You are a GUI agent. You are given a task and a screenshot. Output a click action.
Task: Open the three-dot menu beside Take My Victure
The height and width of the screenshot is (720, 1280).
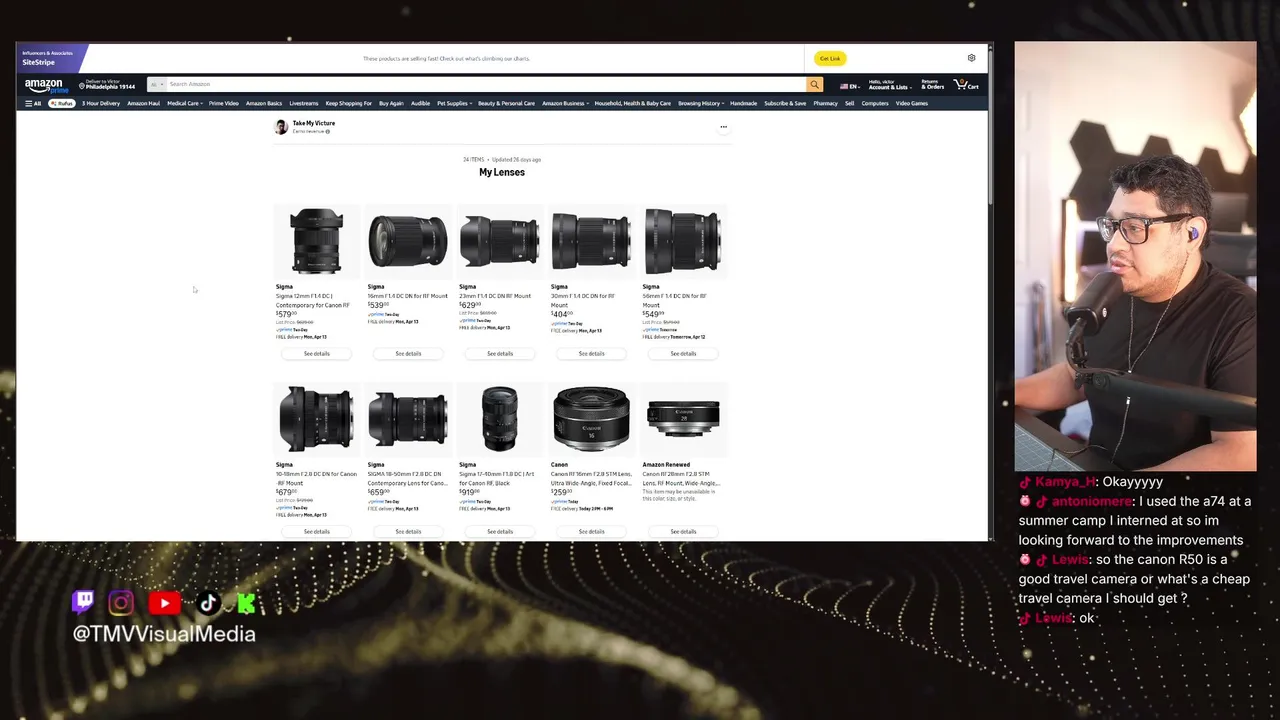(x=723, y=127)
